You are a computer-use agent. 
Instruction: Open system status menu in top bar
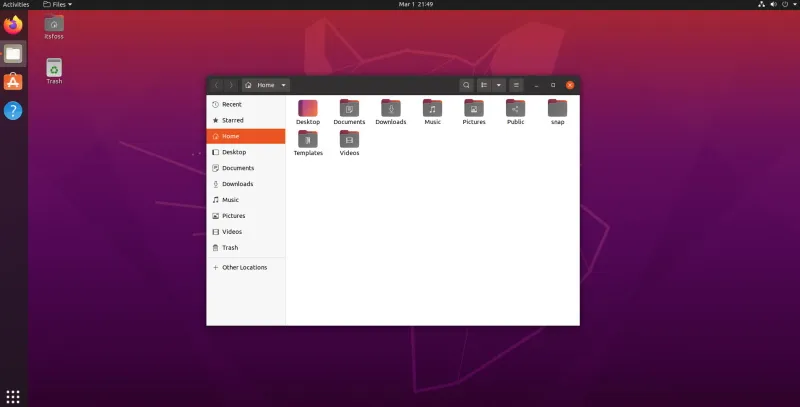tap(776, 4)
